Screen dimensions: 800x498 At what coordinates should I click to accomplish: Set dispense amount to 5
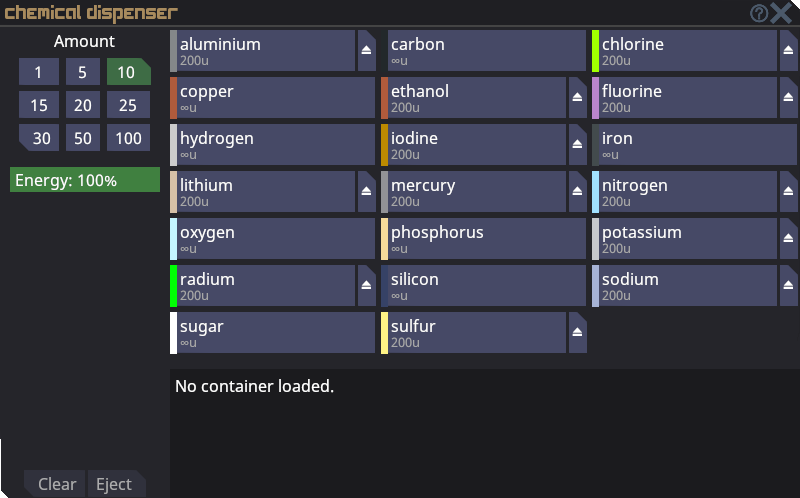coord(82,72)
